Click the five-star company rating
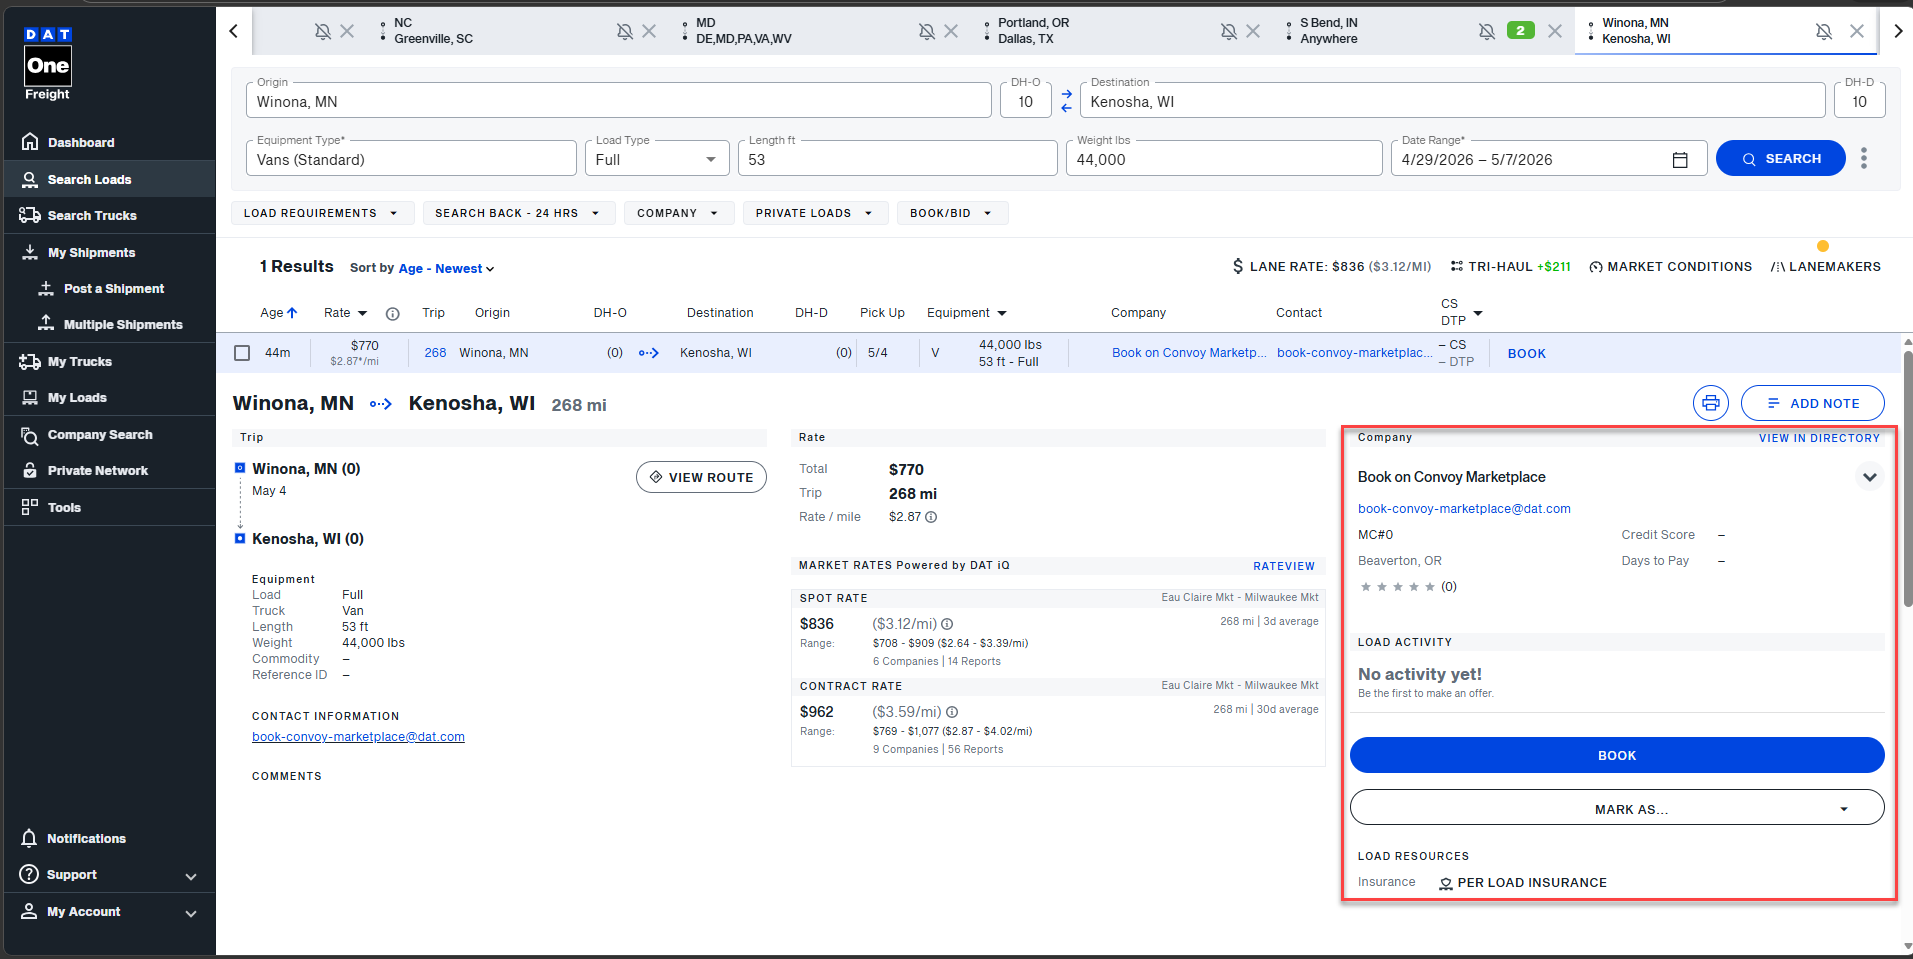 1397,587
